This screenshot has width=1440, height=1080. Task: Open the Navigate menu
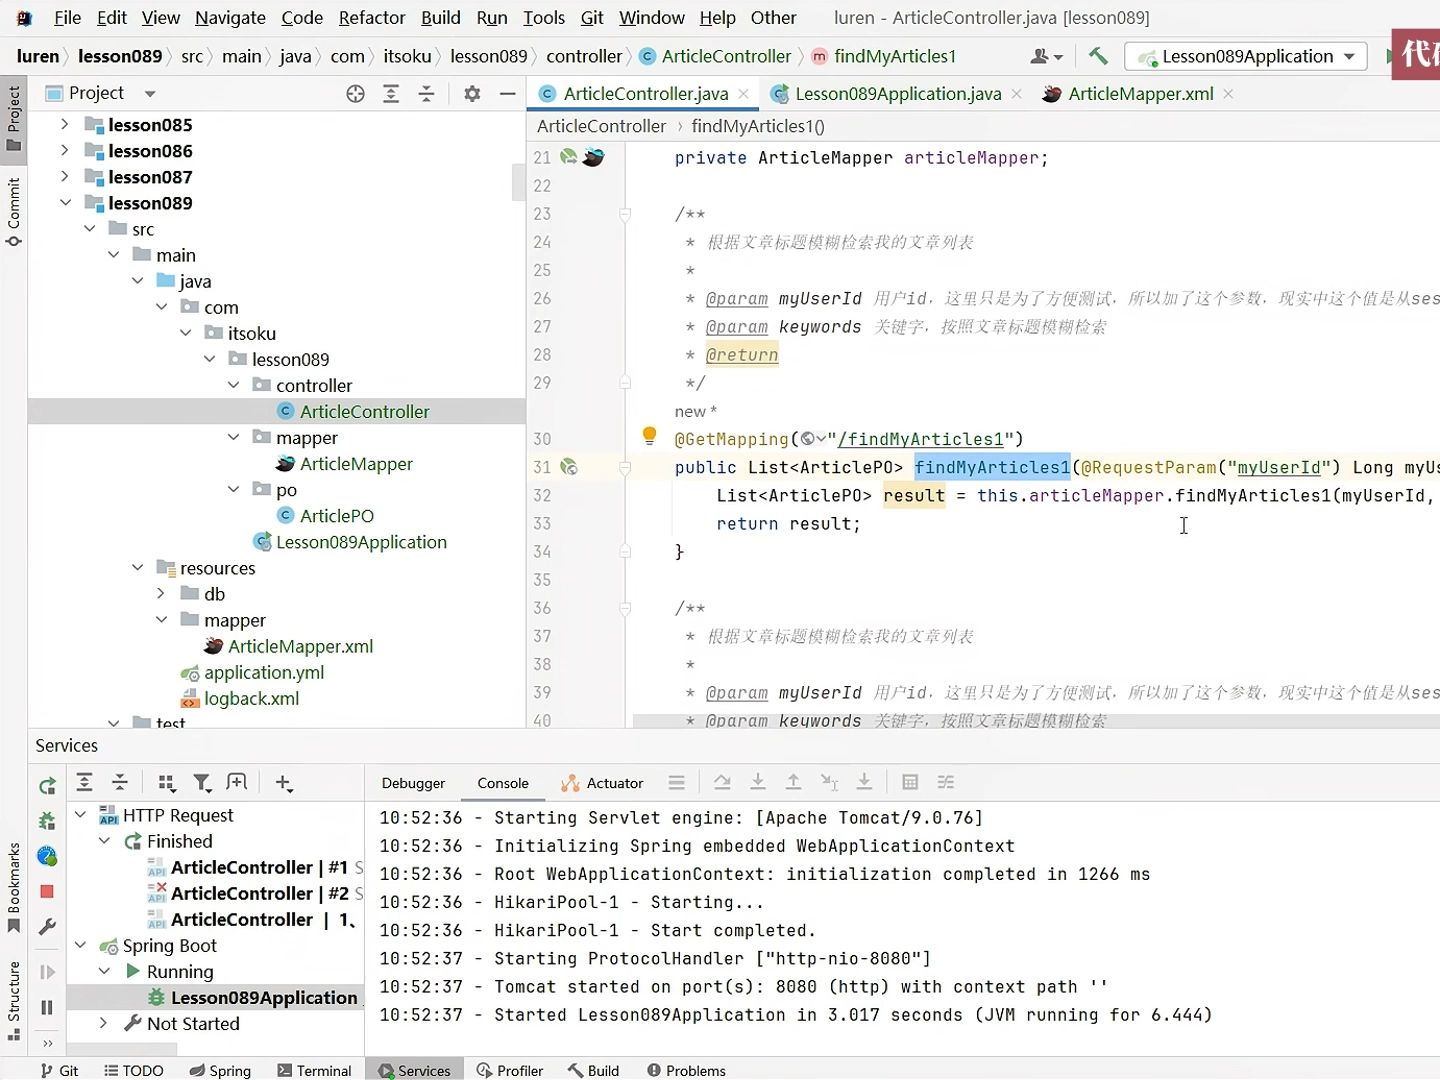tap(230, 18)
